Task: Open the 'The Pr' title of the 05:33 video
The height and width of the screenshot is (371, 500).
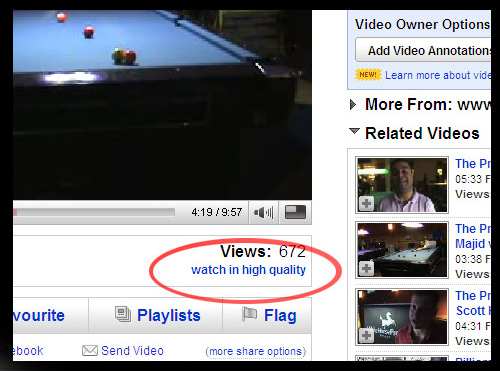Action: 473,164
